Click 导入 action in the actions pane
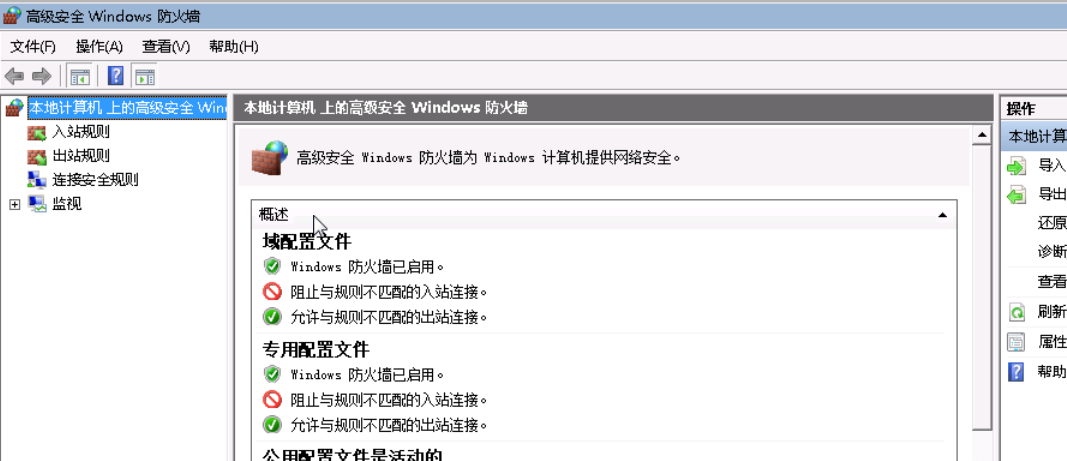The height and width of the screenshot is (461, 1067). click(1052, 165)
